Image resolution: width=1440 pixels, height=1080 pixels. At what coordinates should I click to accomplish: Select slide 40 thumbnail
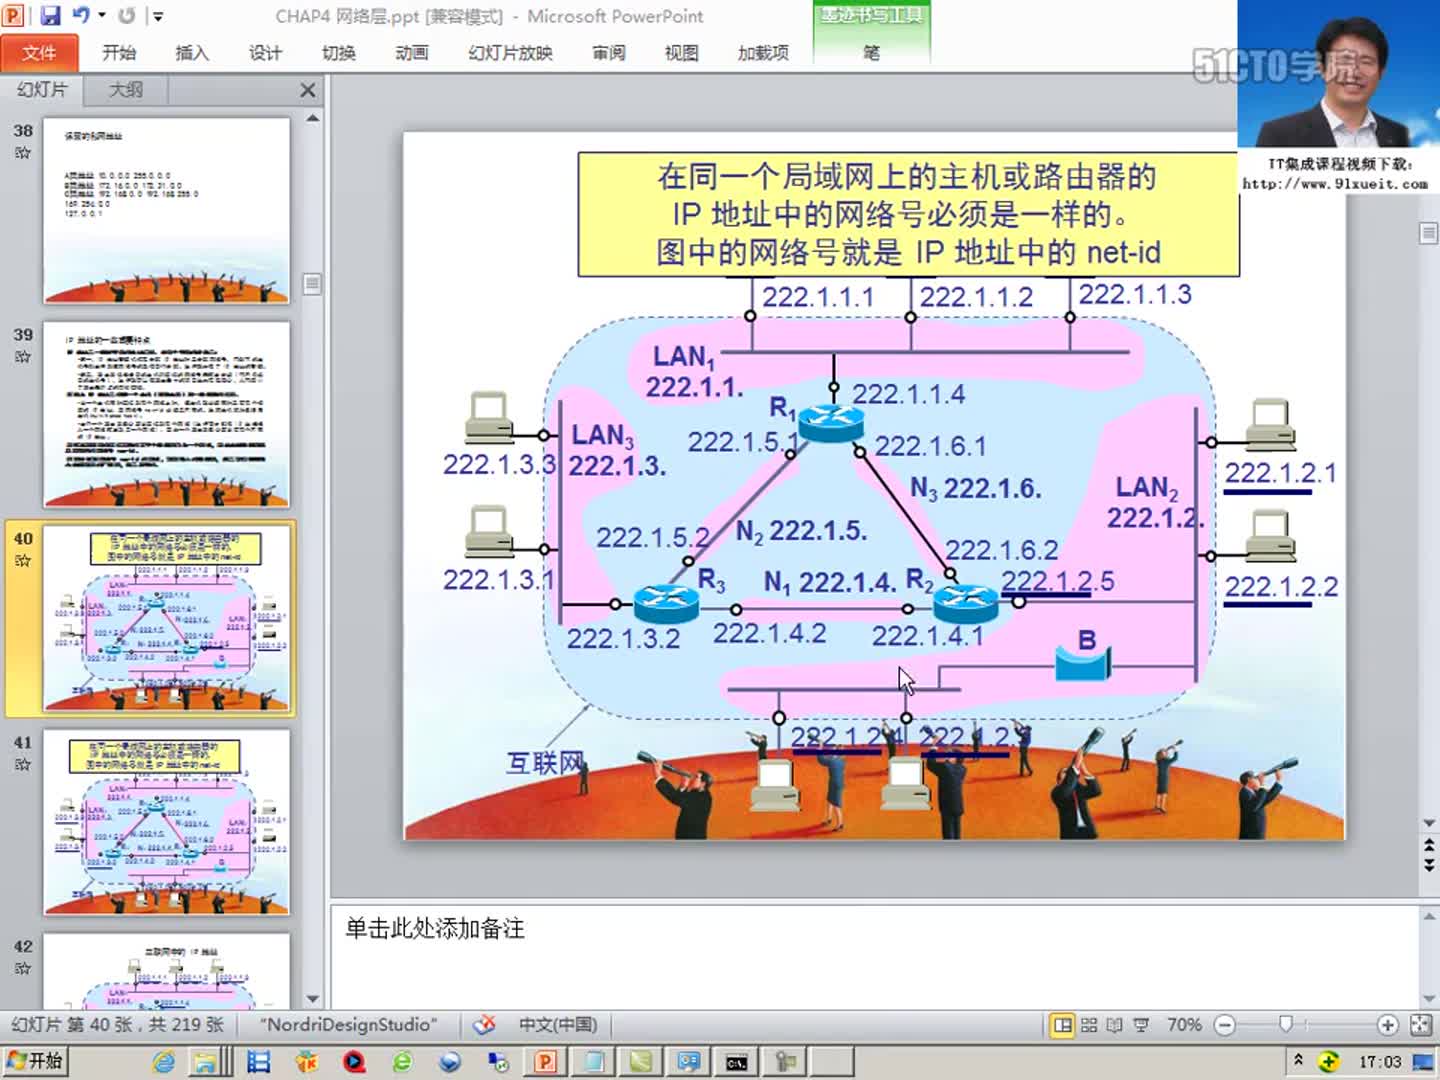click(x=166, y=619)
